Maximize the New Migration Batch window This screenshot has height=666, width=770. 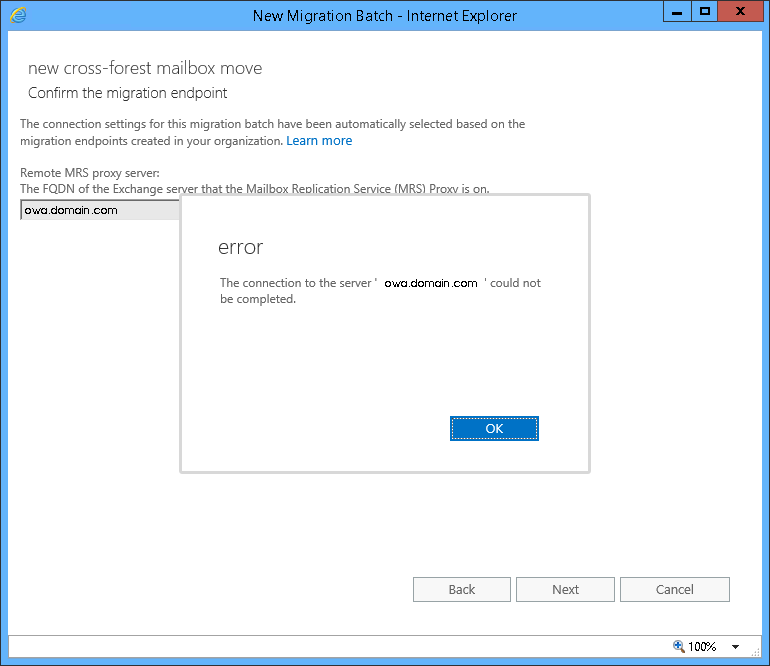(705, 11)
